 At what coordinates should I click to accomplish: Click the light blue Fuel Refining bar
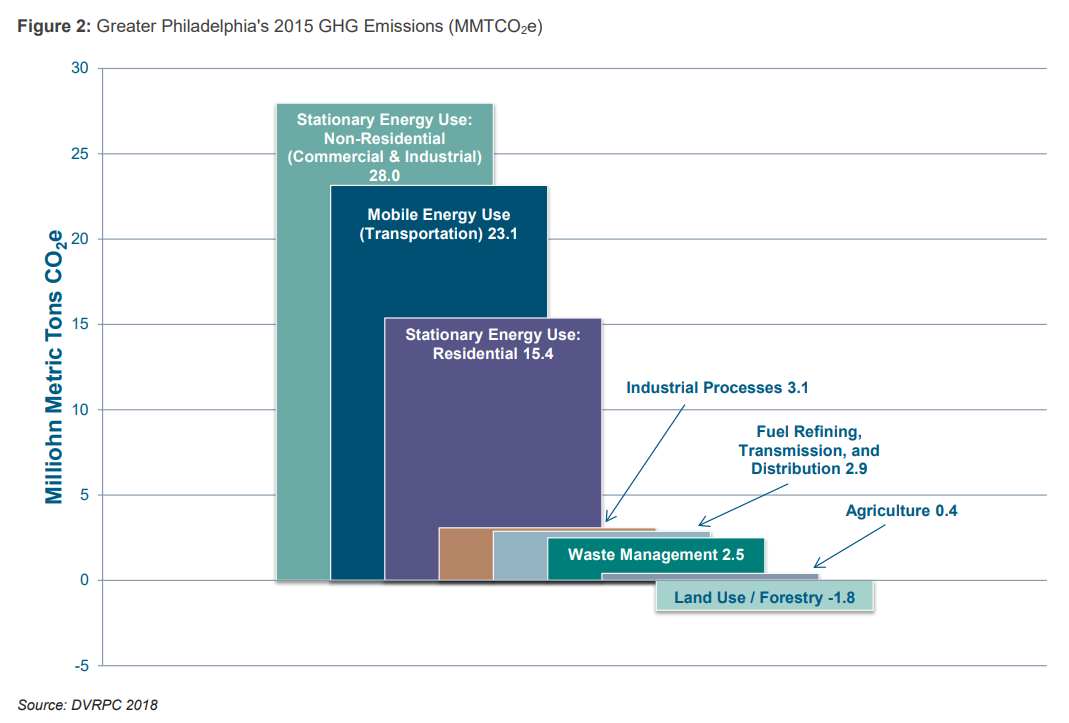point(520,556)
